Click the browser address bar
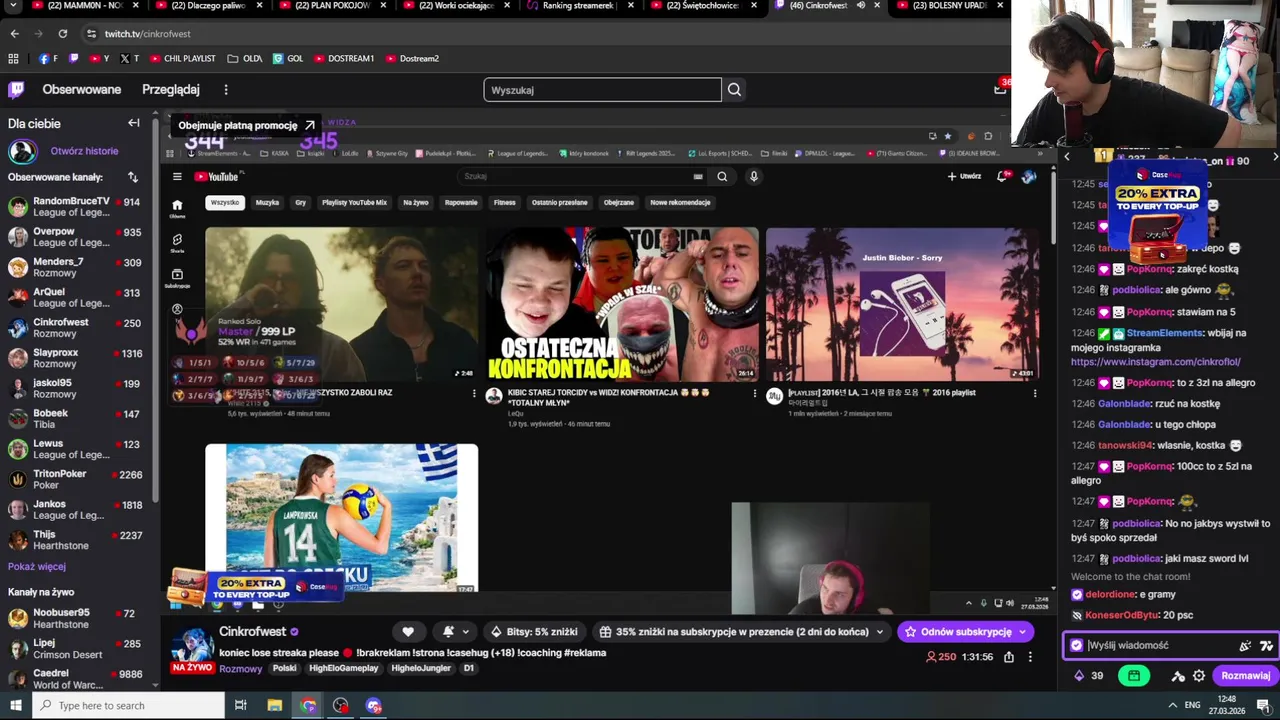This screenshot has height=720, width=1280. (x=540, y=33)
